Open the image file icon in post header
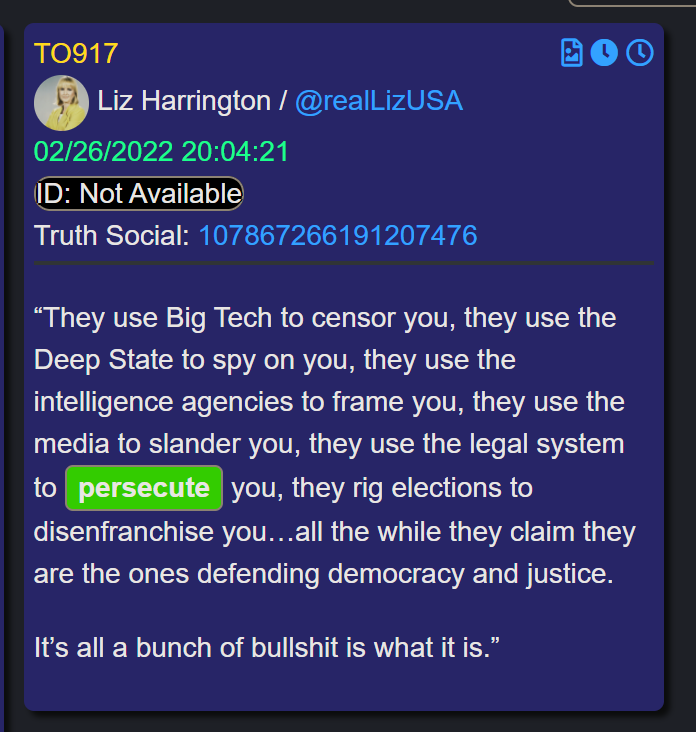The width and height of the screenshot is (696, 732). coord(571,53)
